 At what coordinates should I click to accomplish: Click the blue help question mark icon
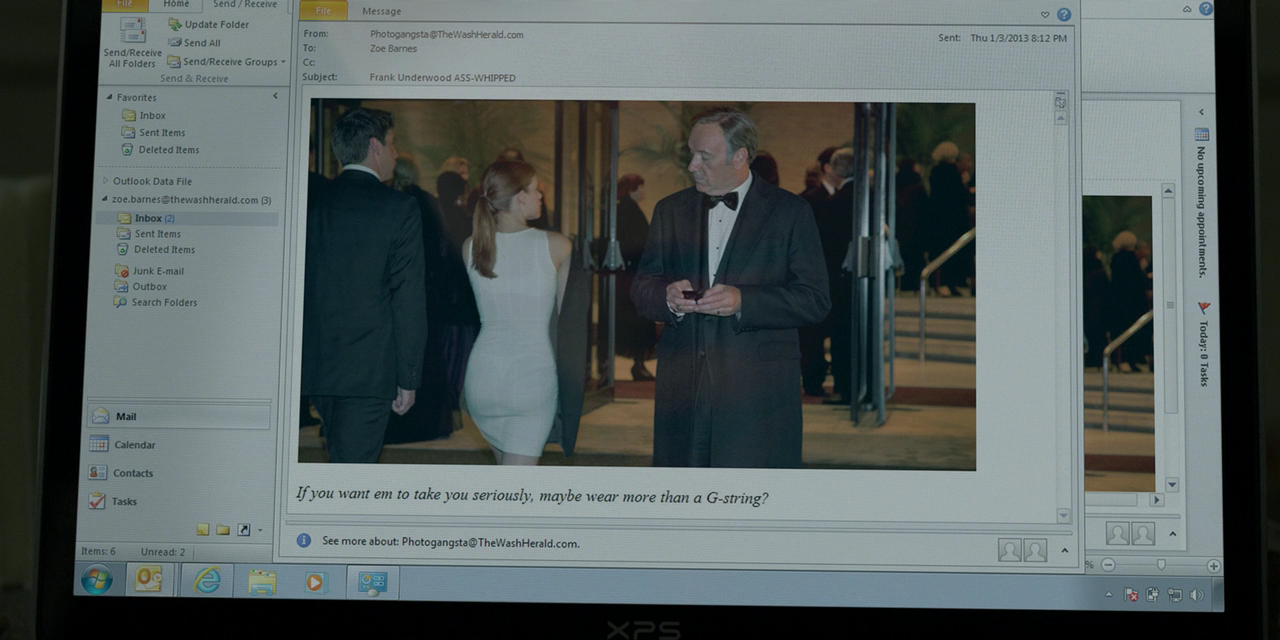pyautogui.click(x=1064, y=14)
